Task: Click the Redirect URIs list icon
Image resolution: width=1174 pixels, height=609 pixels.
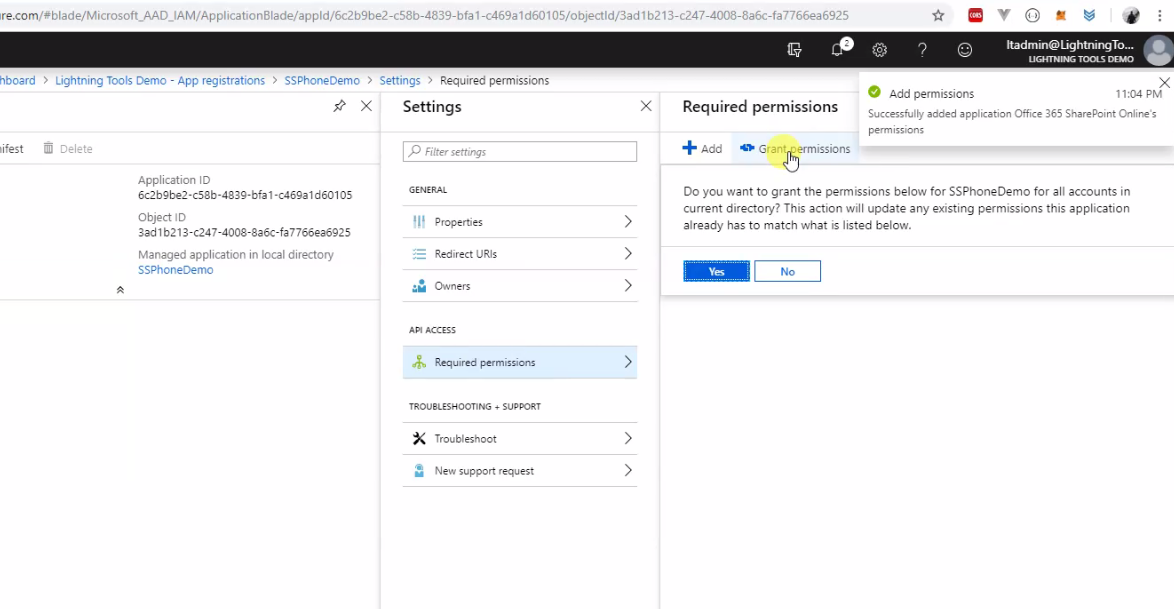Action: click(419, 254)
